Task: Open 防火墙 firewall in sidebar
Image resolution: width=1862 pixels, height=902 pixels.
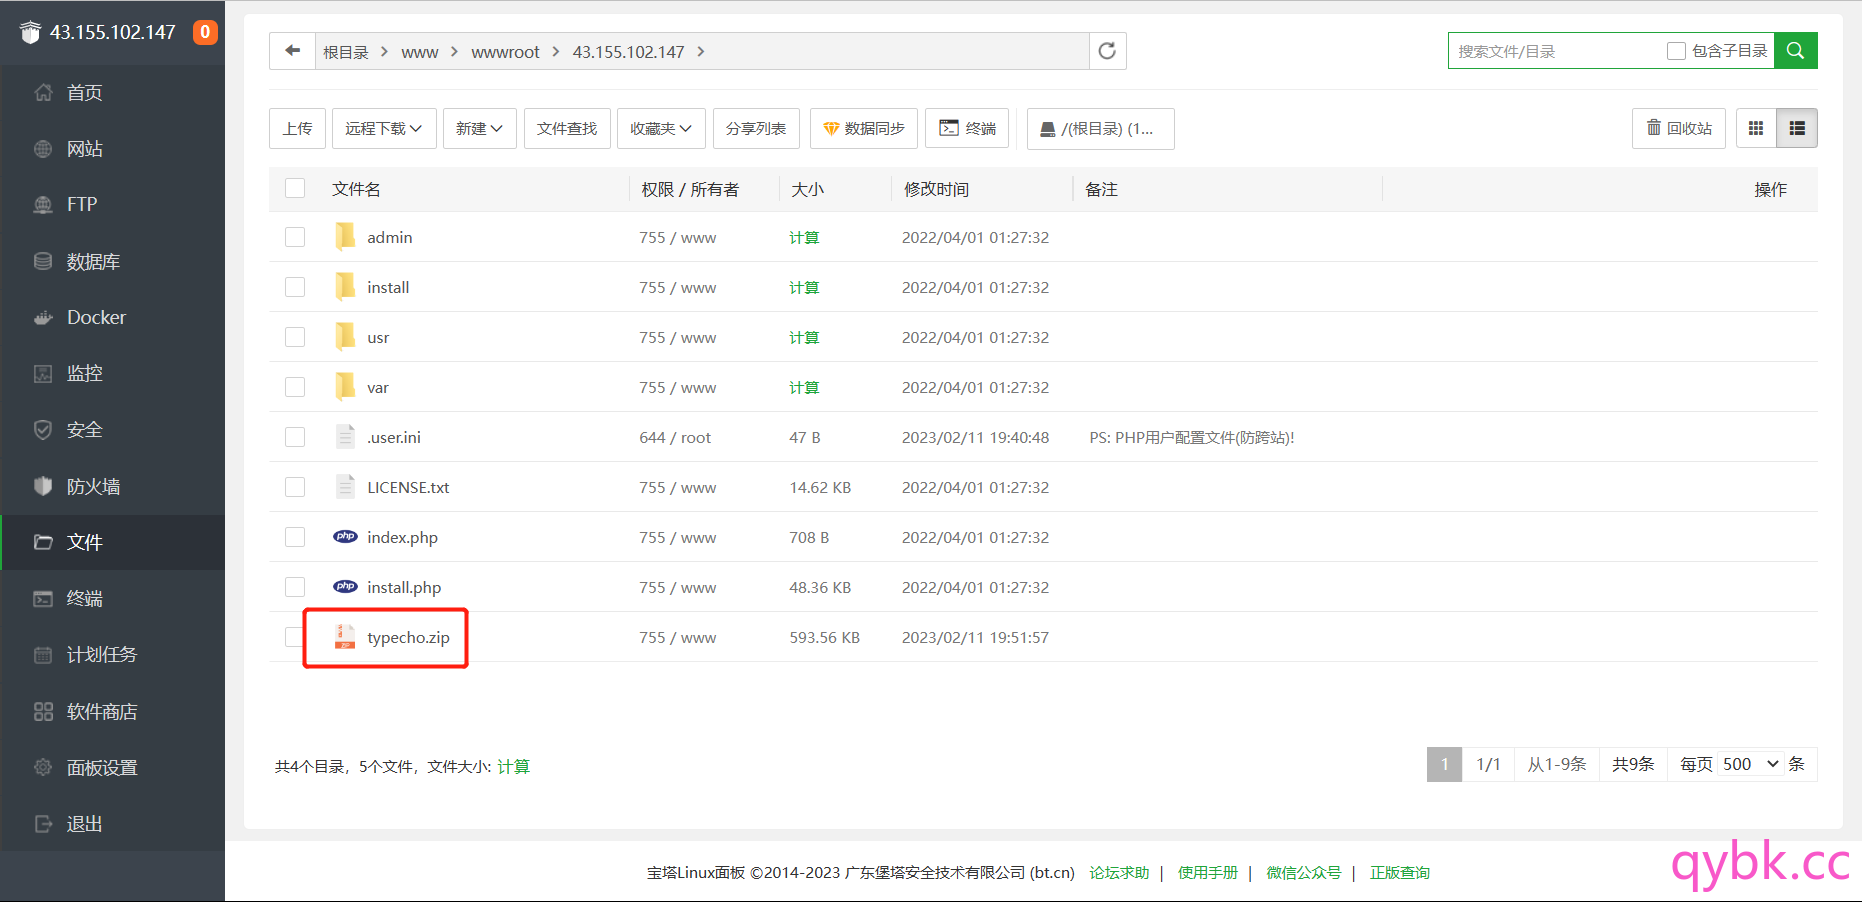Action: (113, 486)
